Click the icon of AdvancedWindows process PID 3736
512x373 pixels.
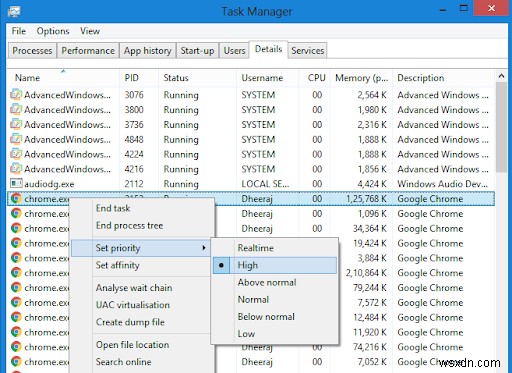tap(16, 125)
